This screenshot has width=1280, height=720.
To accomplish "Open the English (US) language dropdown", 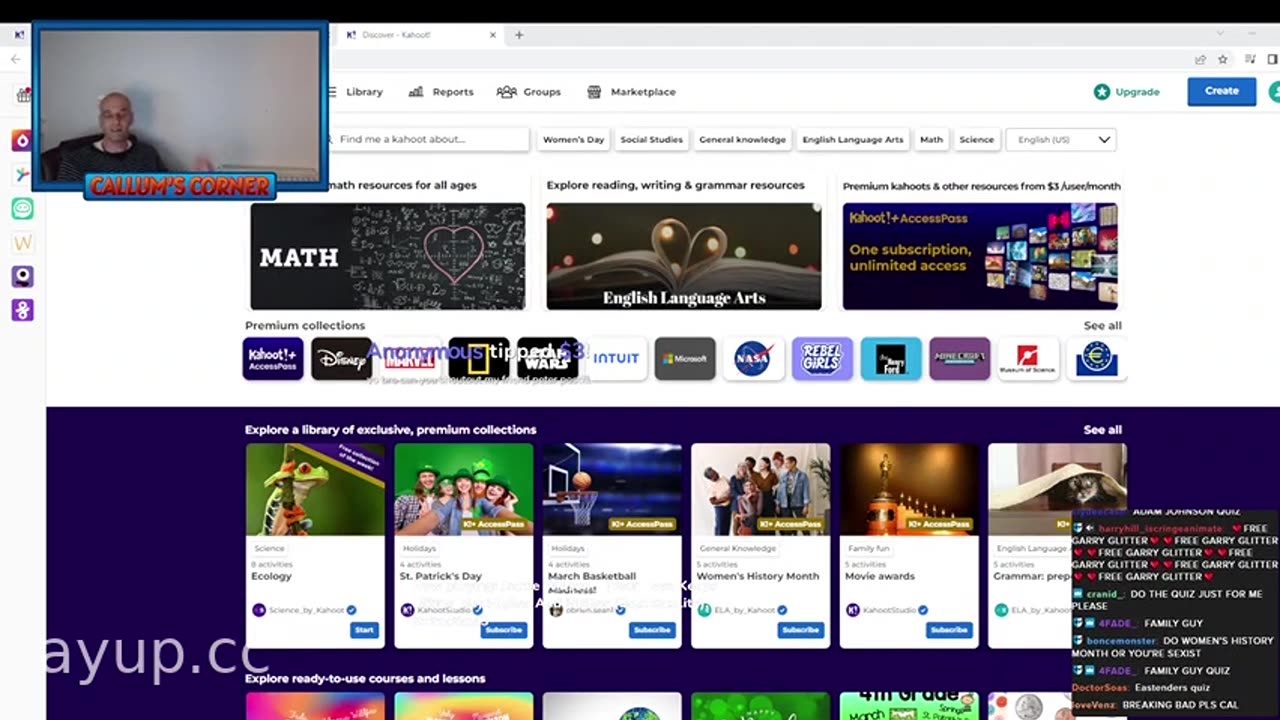I will 1061,140.
